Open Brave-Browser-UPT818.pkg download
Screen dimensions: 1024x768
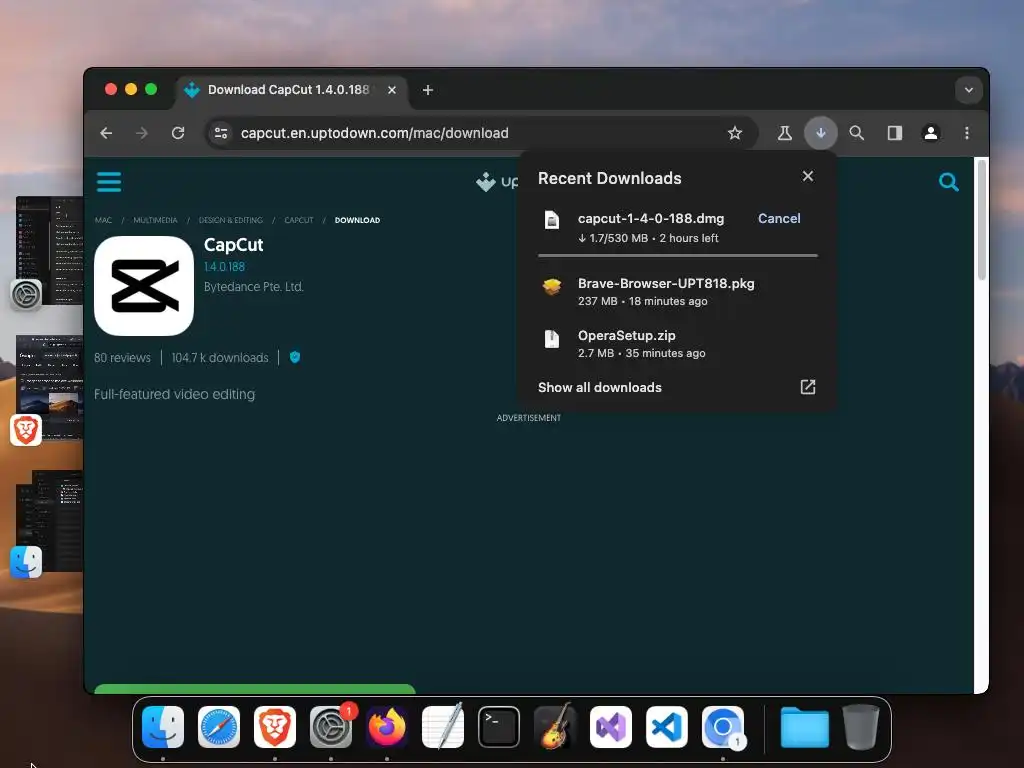click(x=677, y=291)
